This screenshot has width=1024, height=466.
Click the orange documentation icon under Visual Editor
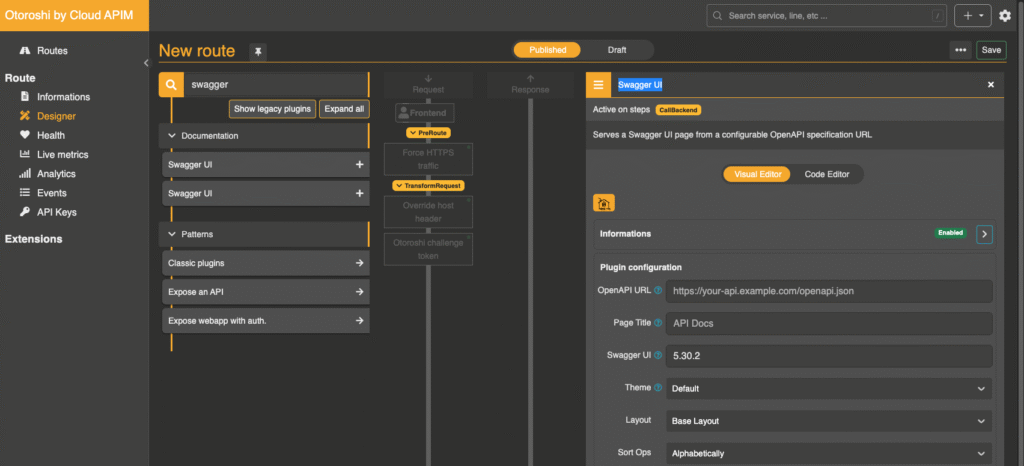tap(603, 203)
